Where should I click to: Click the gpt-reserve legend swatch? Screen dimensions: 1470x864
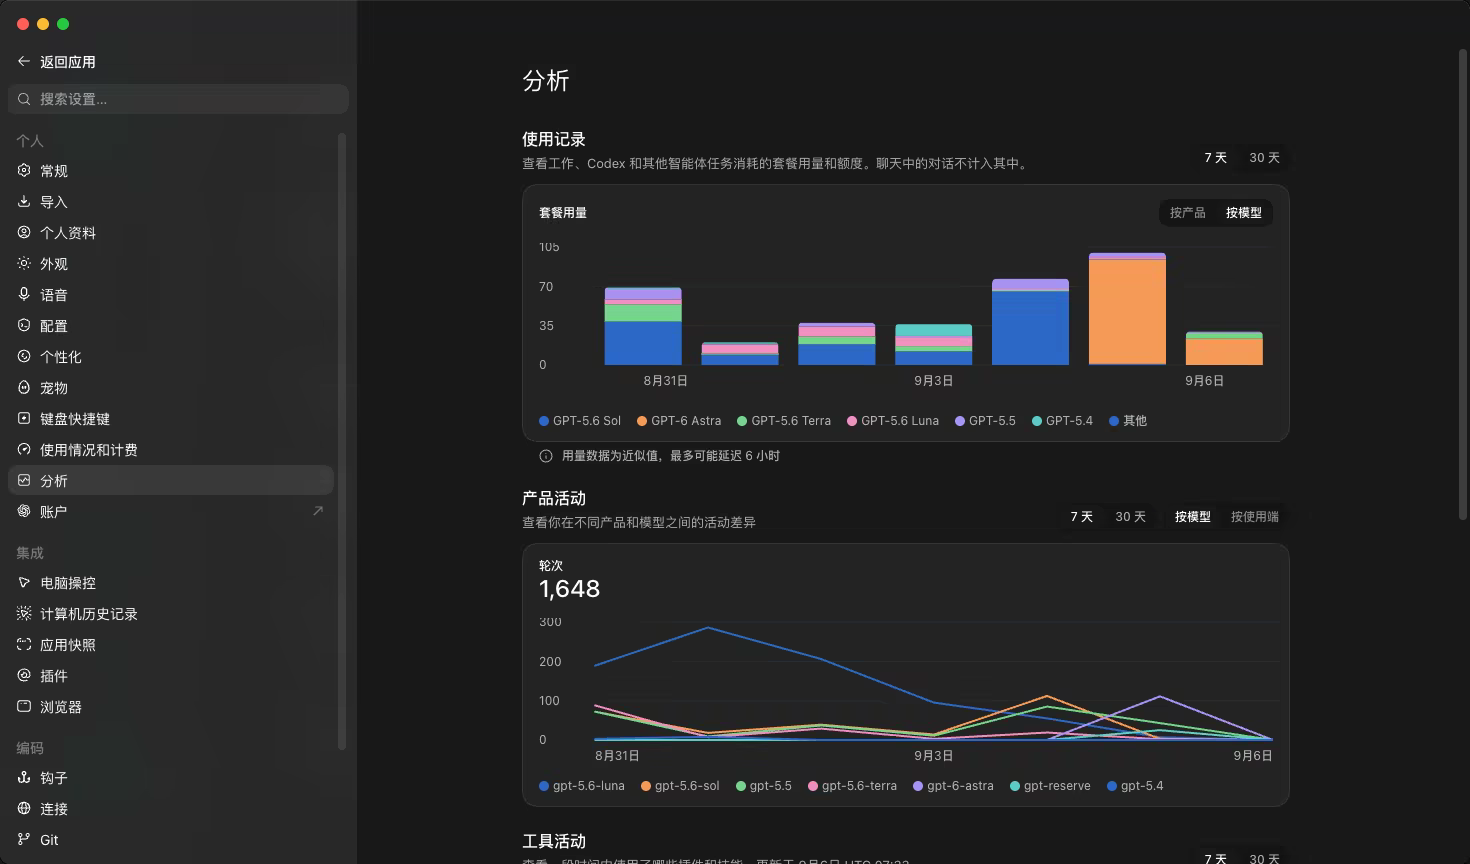coord(1015,786)
